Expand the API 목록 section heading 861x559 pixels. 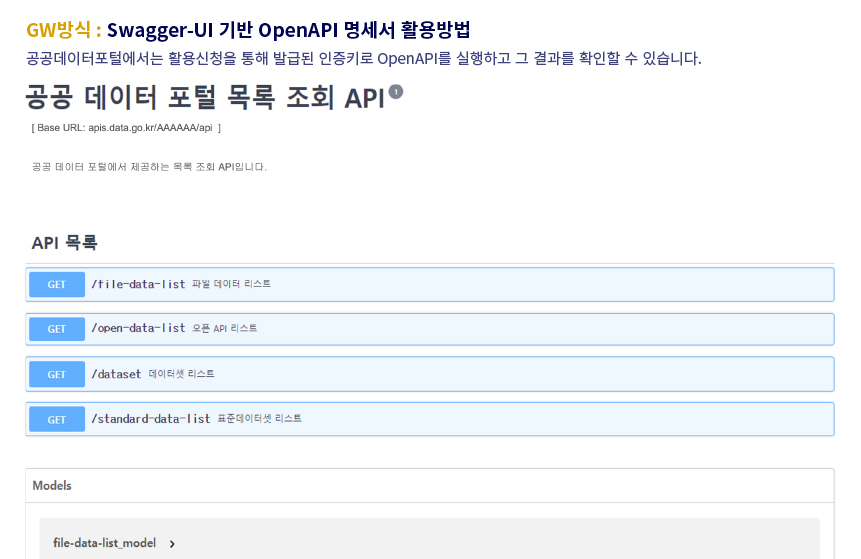point(64,243)
